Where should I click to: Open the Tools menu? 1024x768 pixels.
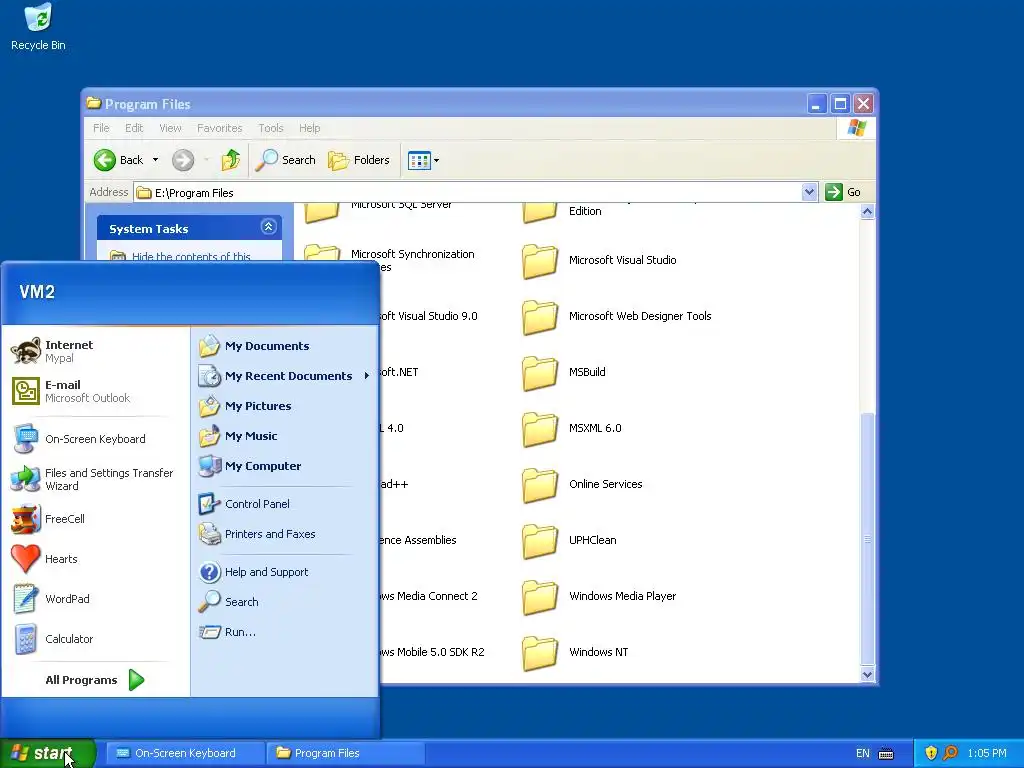click(270, 128)
